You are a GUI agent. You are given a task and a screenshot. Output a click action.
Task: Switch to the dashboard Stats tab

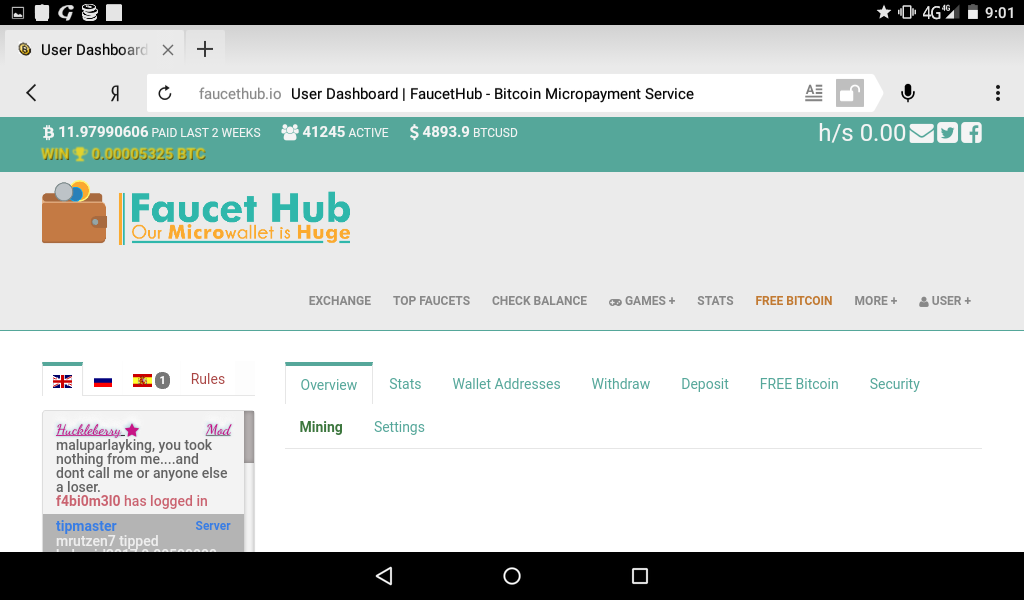[405, 384]
